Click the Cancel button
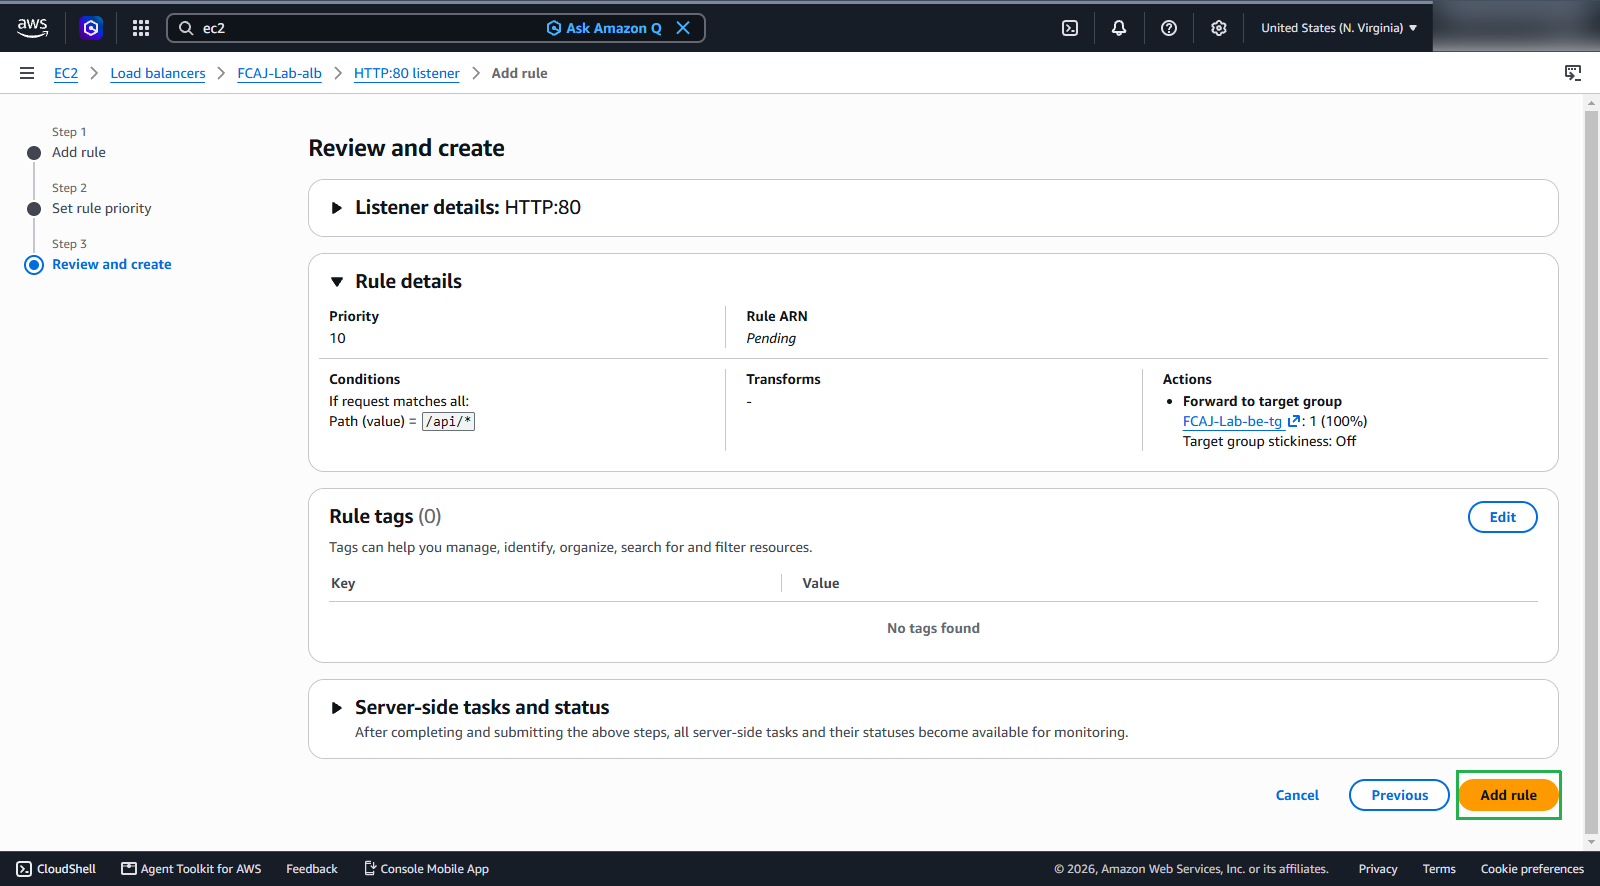The image size is (1600, 886). pyautogui.click(x=1297, y=795)
